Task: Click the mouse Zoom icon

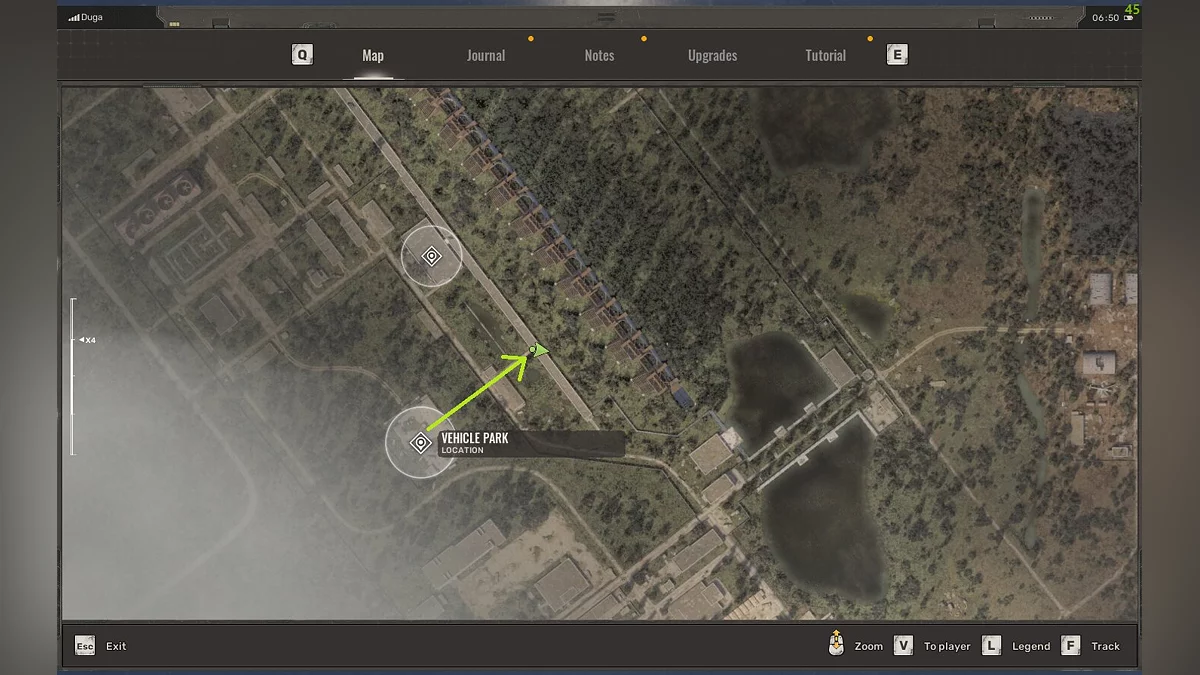Action: coord(837,644)
